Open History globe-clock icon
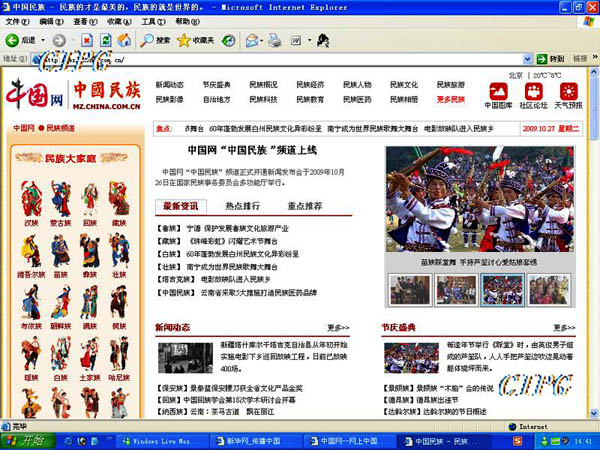 point(228,40)
